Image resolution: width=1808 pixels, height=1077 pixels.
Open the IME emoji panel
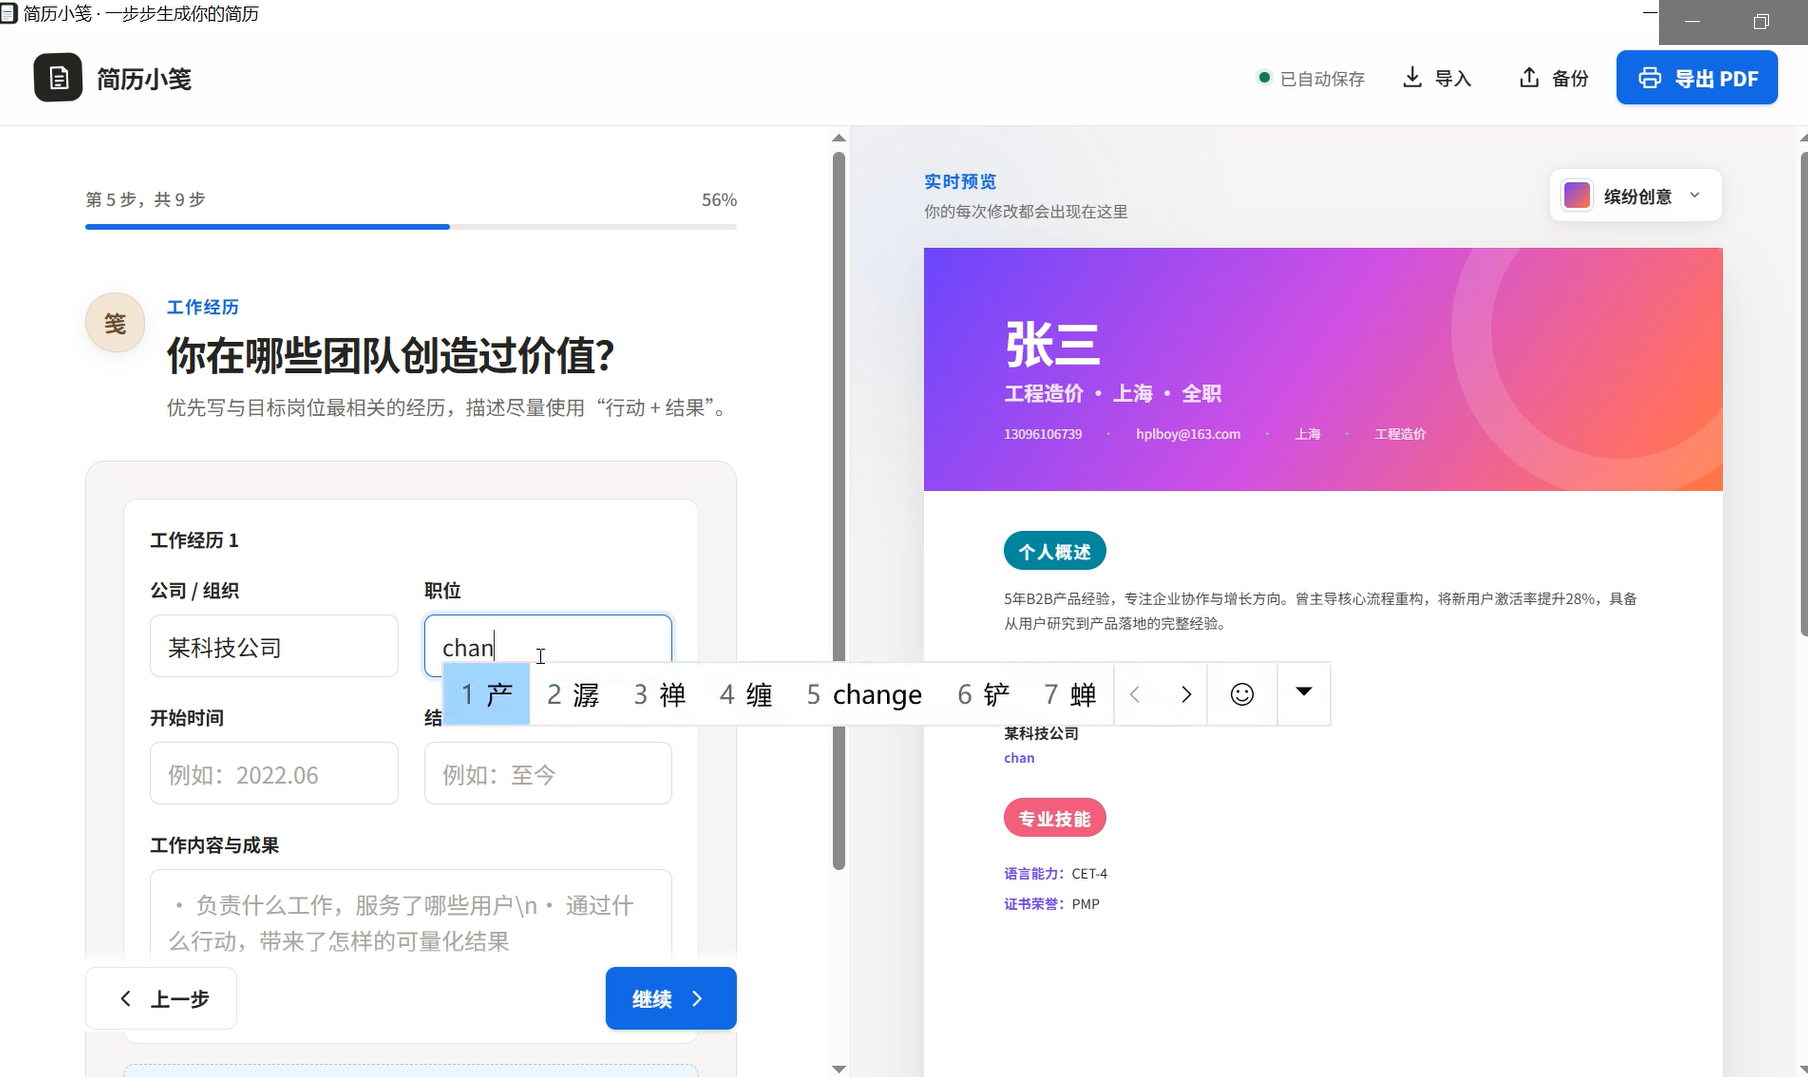tap(1242, 694)
